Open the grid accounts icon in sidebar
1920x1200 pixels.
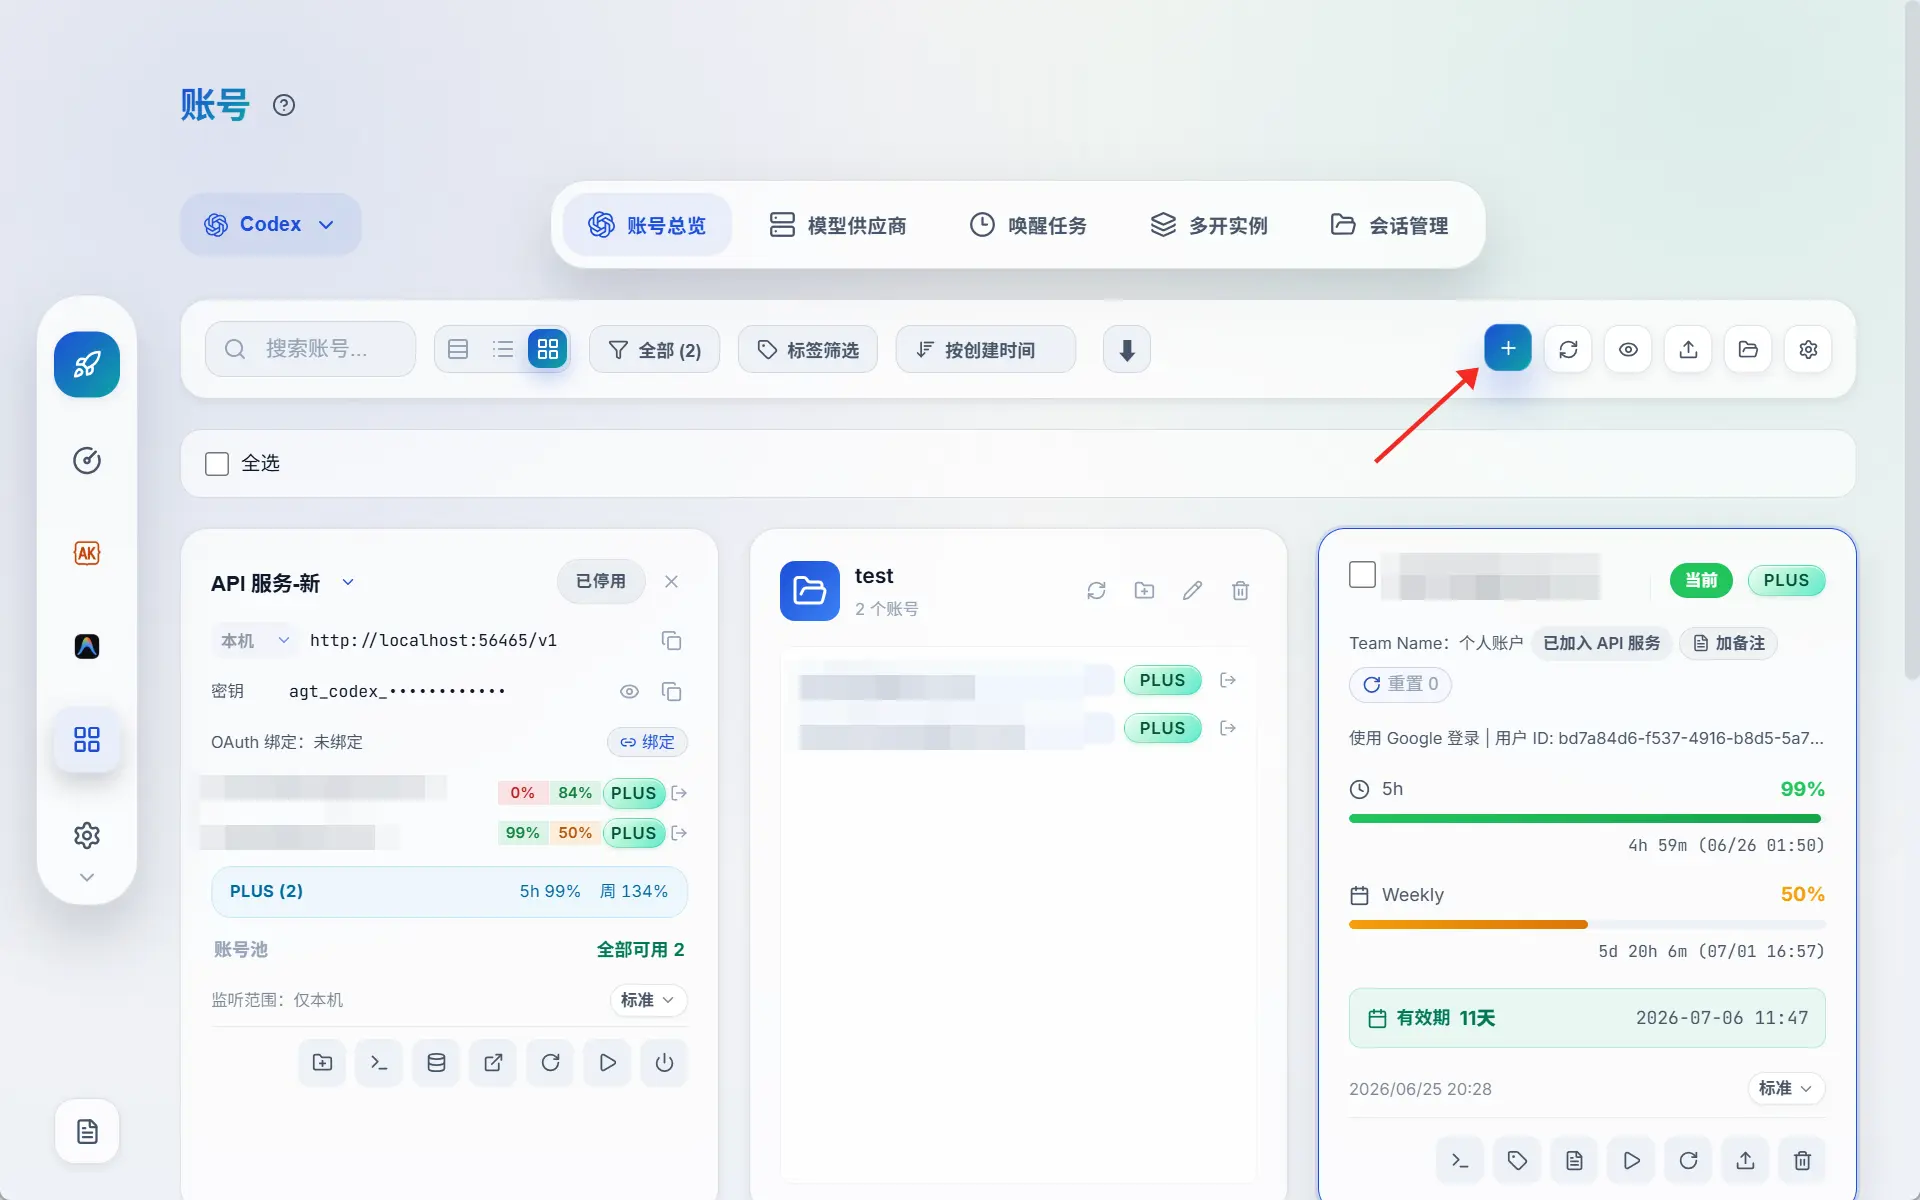87,739
